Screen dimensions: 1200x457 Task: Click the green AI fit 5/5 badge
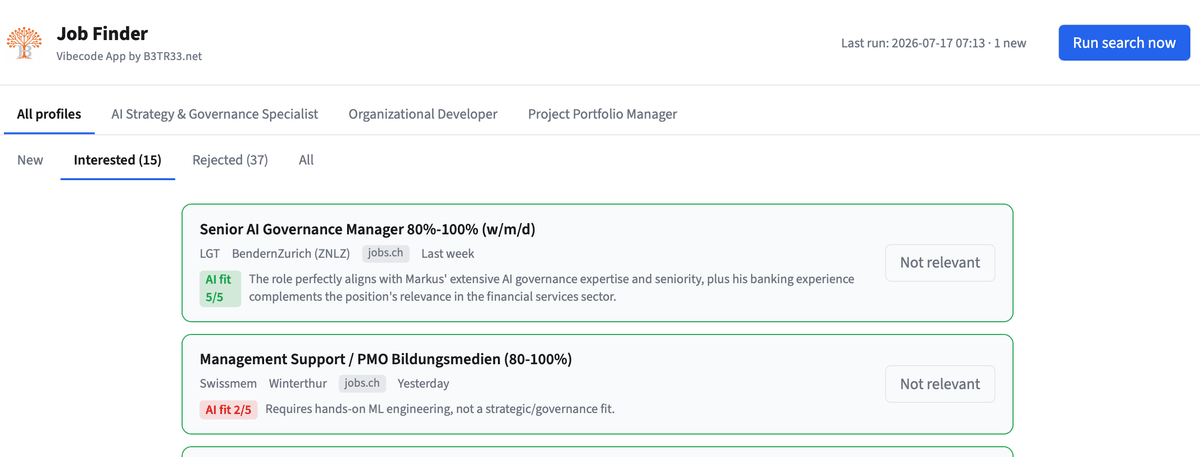click(220, 288)
